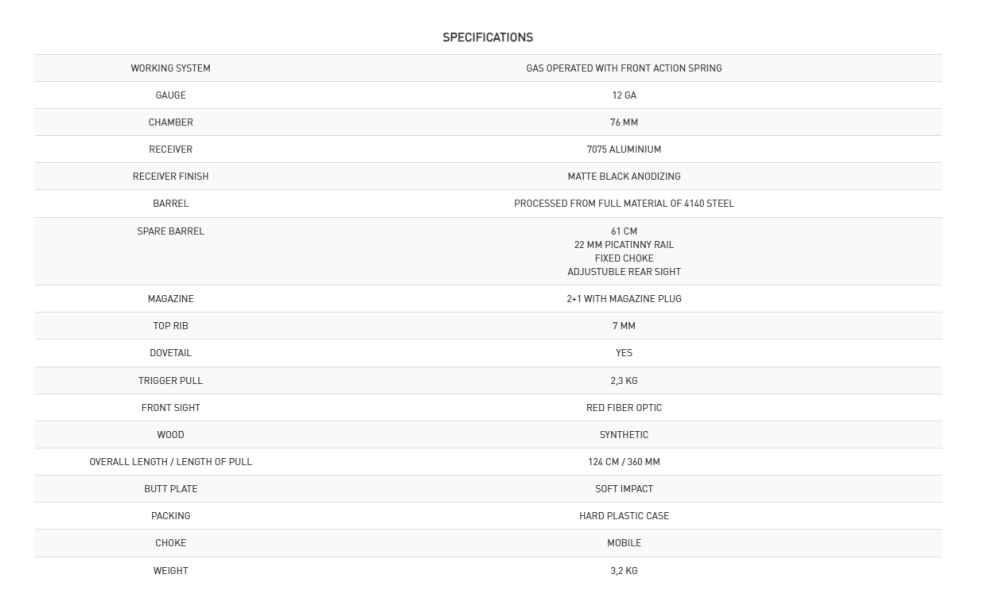1000x594 pixels.
Task: Click the GAUGE row label
Action: [x=171, y=95]
